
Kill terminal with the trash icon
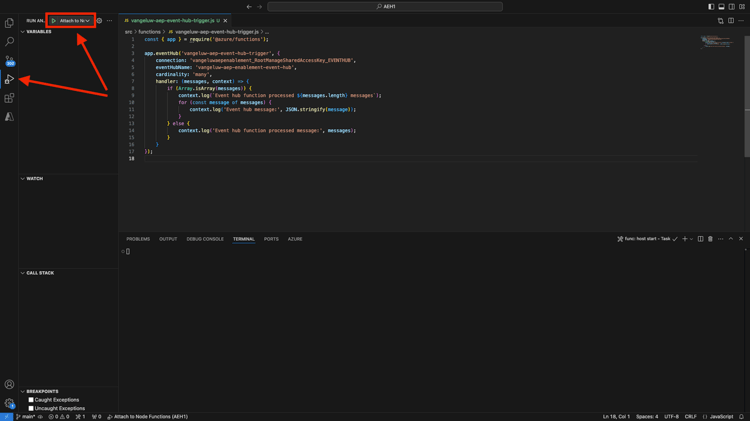pos(710,239)
